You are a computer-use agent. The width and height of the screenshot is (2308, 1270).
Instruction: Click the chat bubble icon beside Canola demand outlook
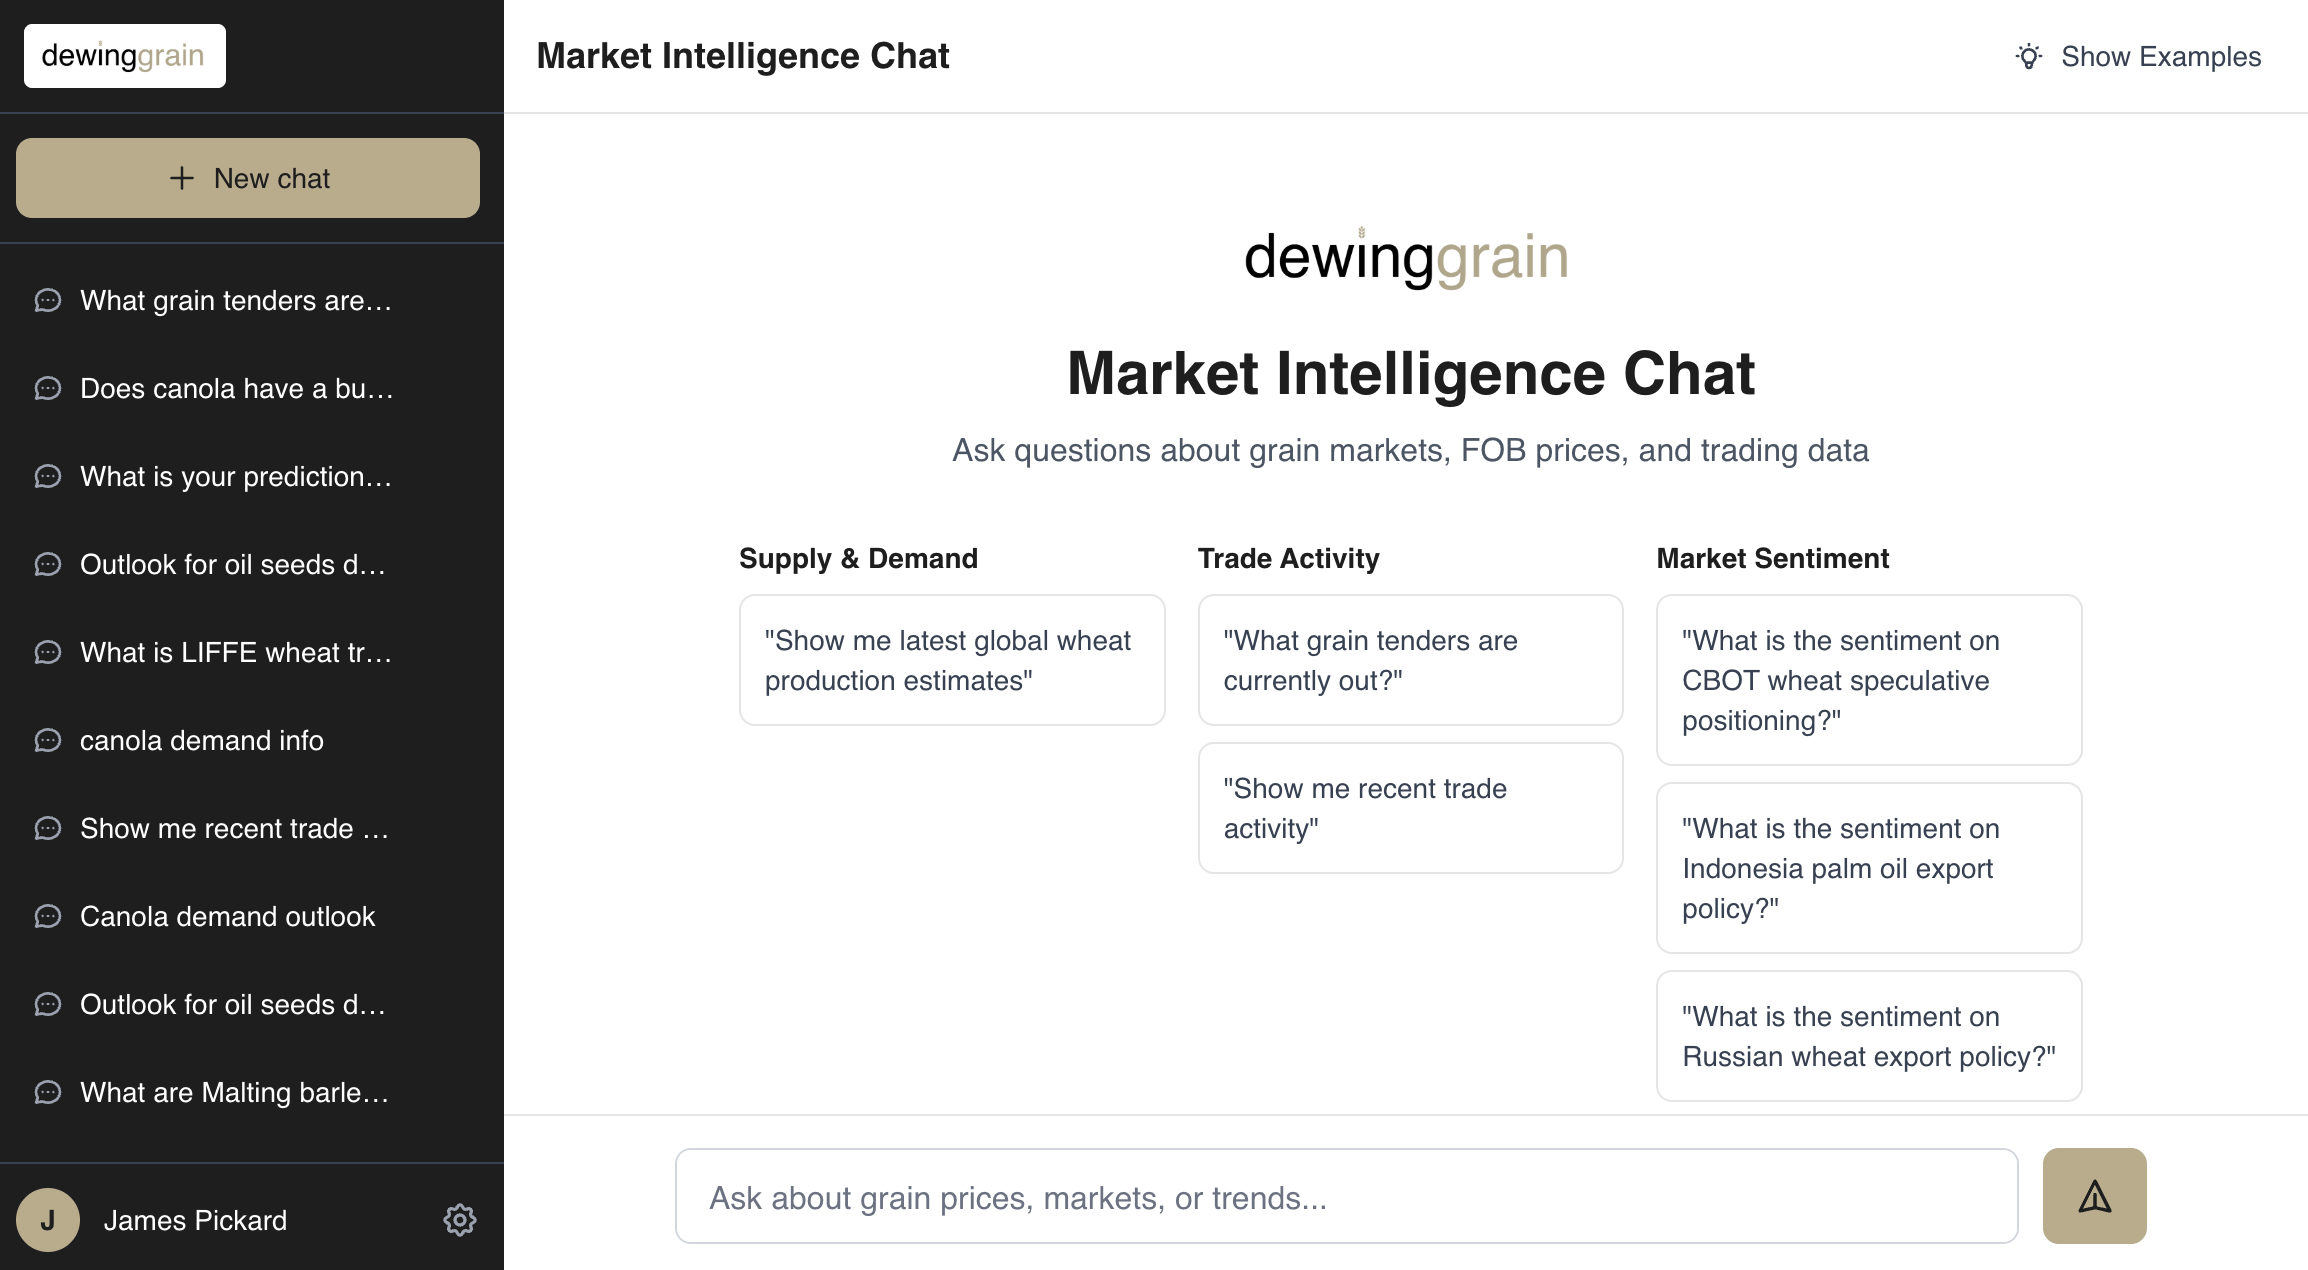point(47,917)
